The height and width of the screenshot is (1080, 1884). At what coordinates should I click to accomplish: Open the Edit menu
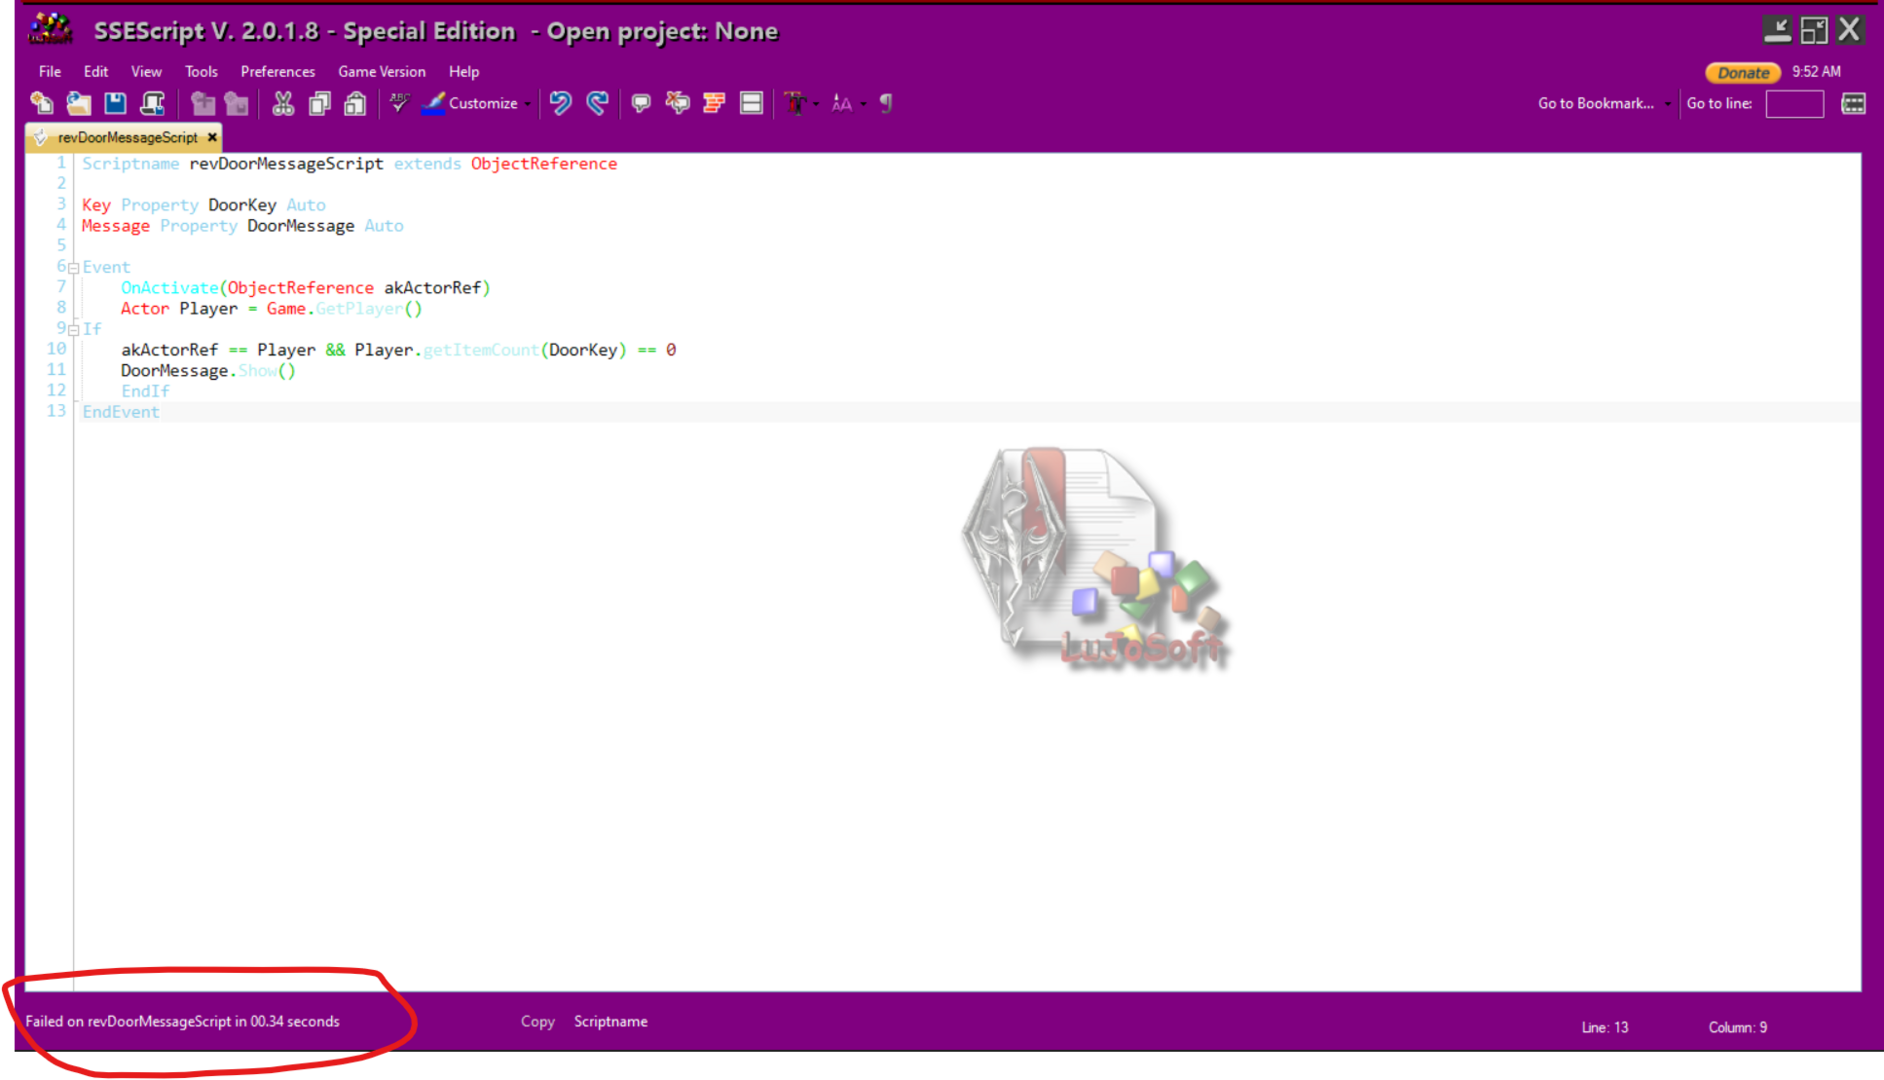coord(96,71)
